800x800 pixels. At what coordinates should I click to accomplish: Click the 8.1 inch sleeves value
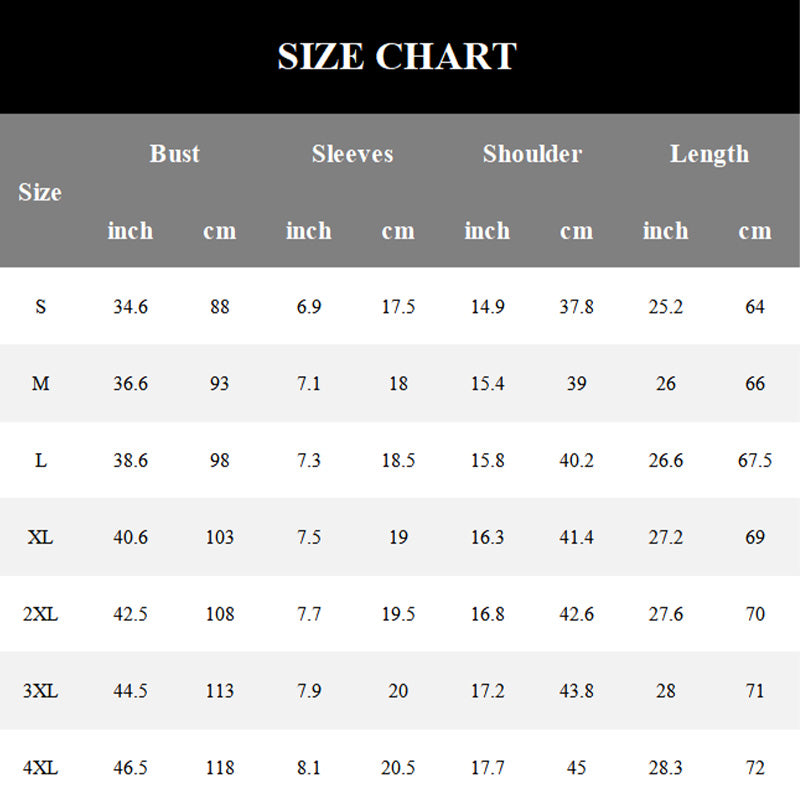309,768
